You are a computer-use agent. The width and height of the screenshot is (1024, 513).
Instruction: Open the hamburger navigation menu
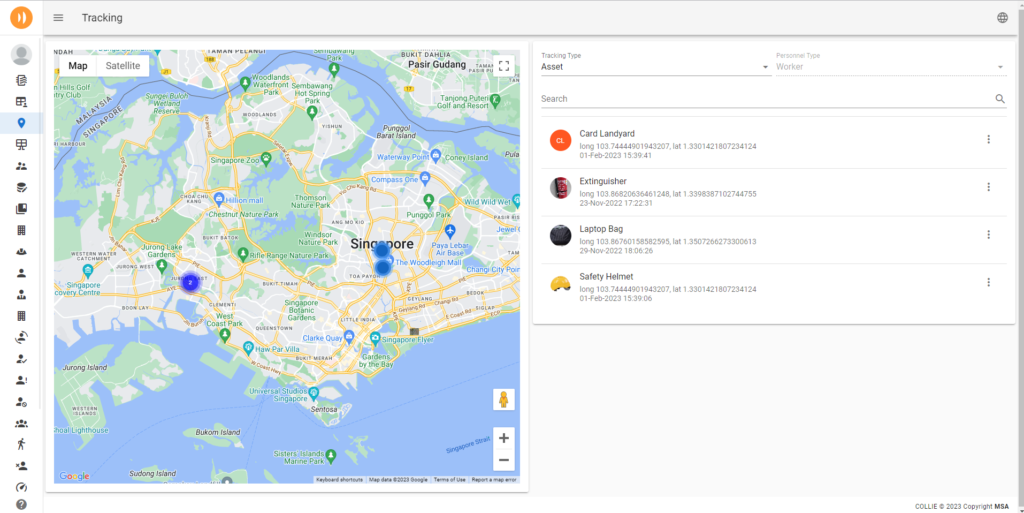(x=58, y=18)
